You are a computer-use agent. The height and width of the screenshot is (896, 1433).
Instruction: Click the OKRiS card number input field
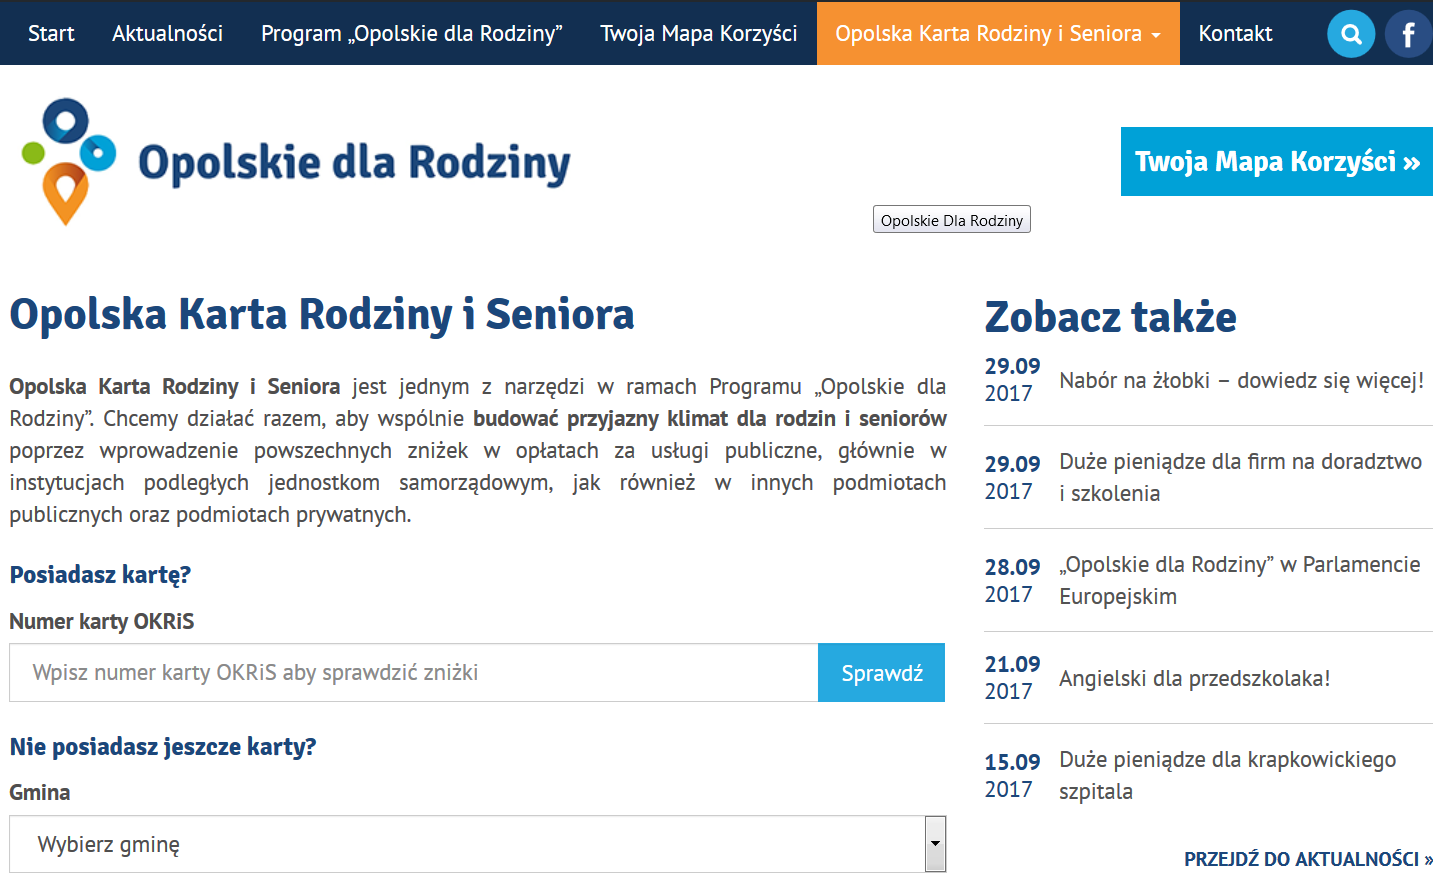(x=413, y=673)
